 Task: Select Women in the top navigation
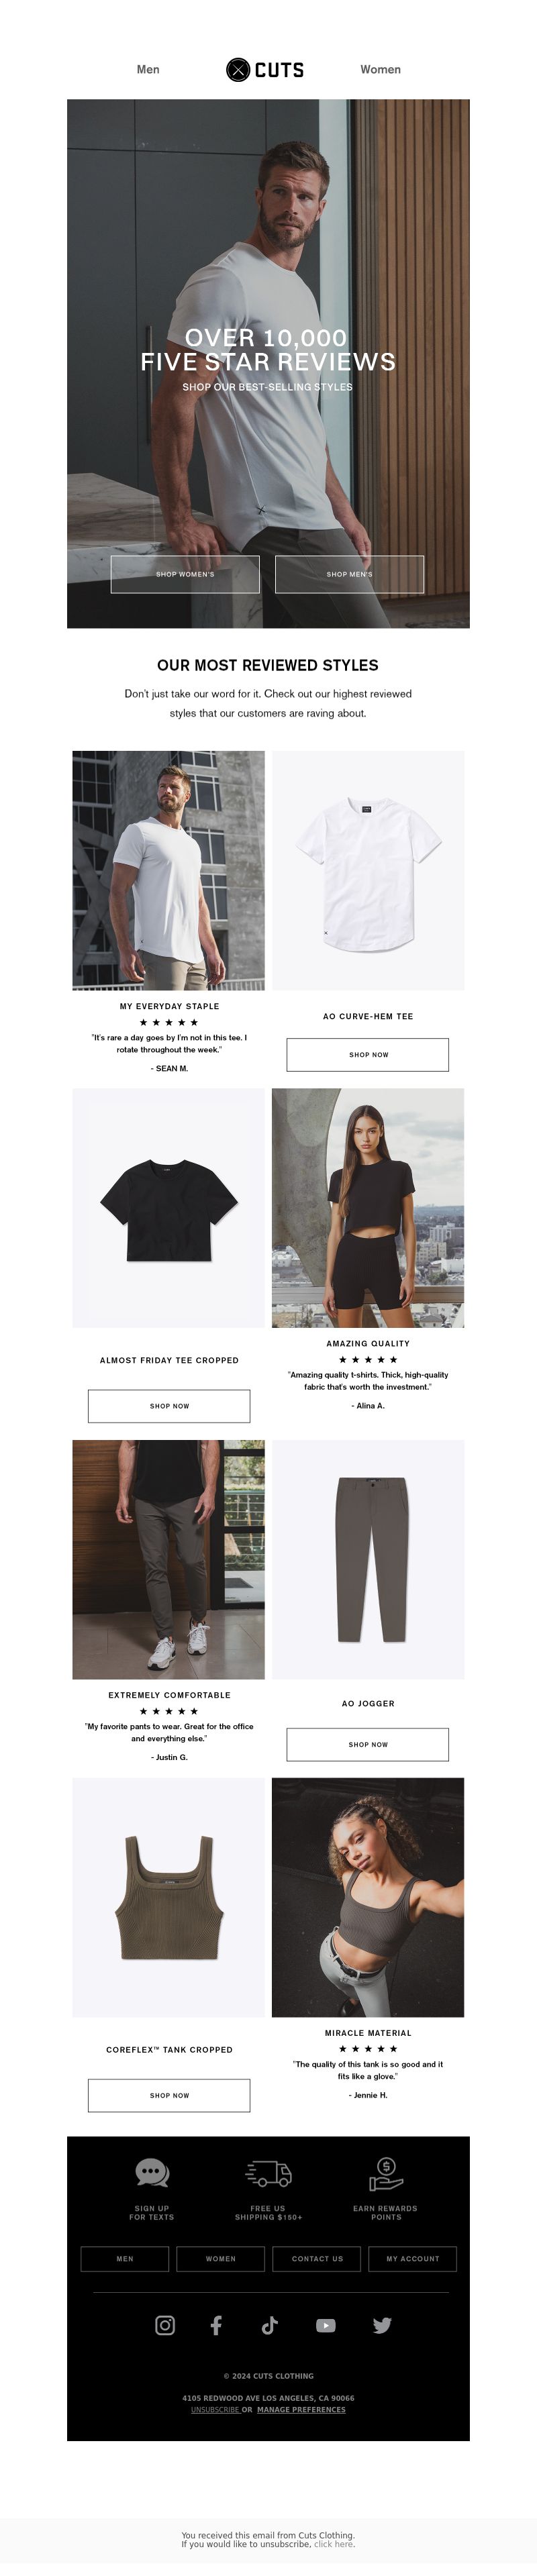(380, 69)
